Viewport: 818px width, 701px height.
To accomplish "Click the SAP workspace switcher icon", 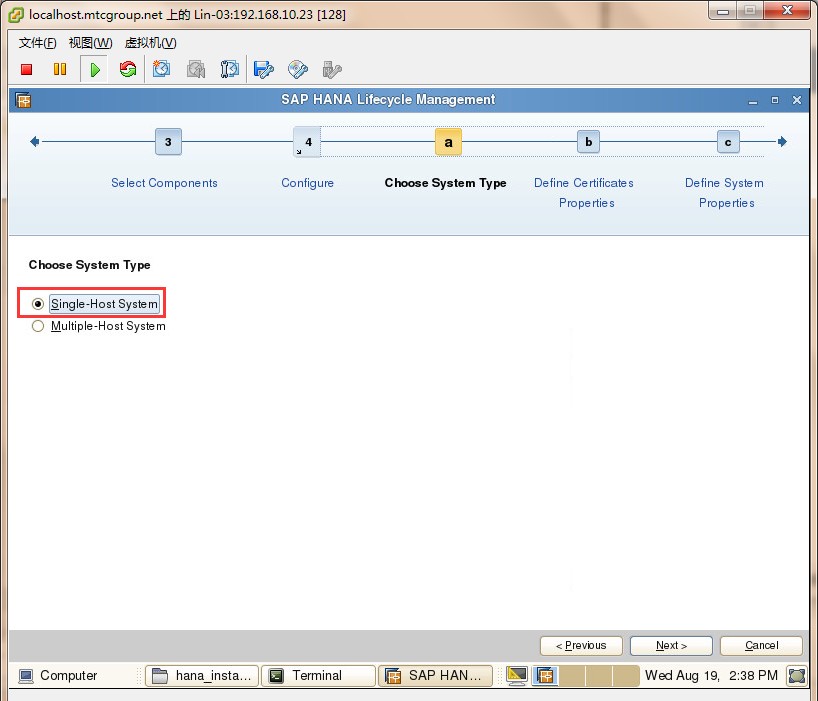I will click(x=545, y=676).
